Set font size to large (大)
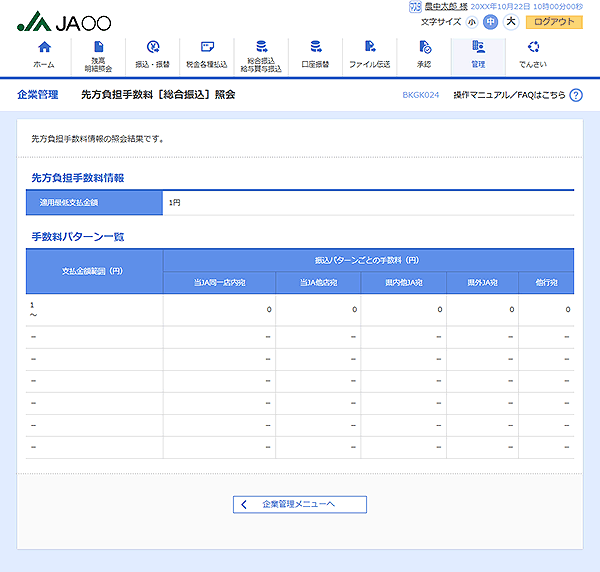The height and width of the screenshot is (572, 600). pyautogui.click(x=510, y=21)
